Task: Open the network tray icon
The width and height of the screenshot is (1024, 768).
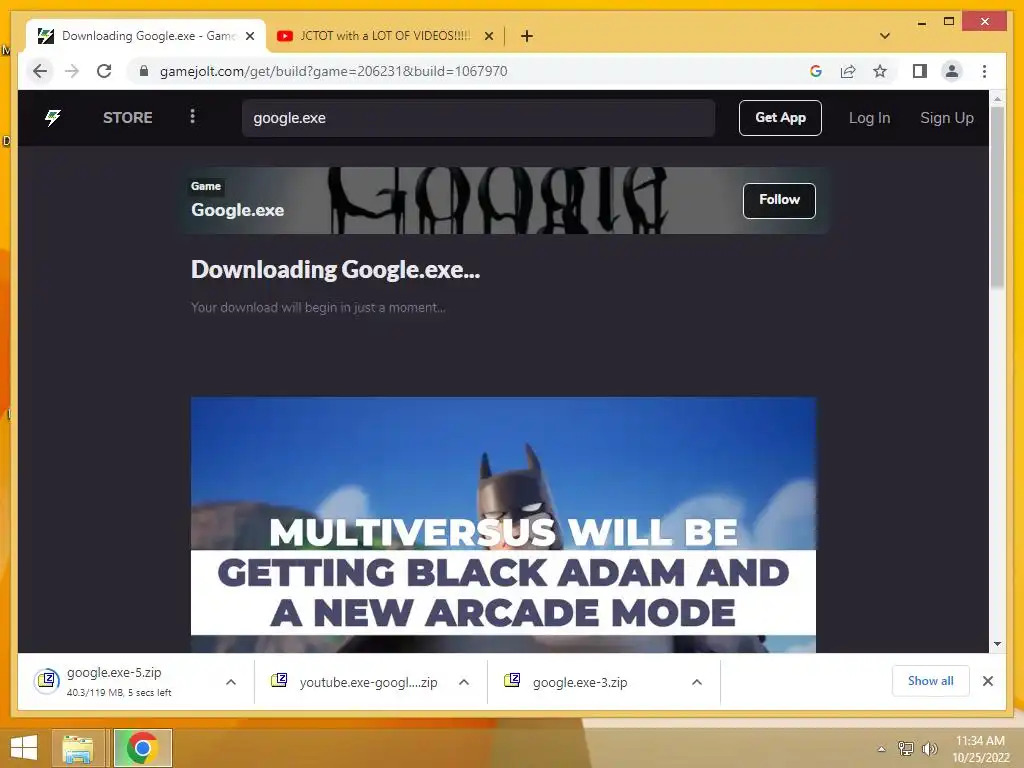Action: pos(905,748)
